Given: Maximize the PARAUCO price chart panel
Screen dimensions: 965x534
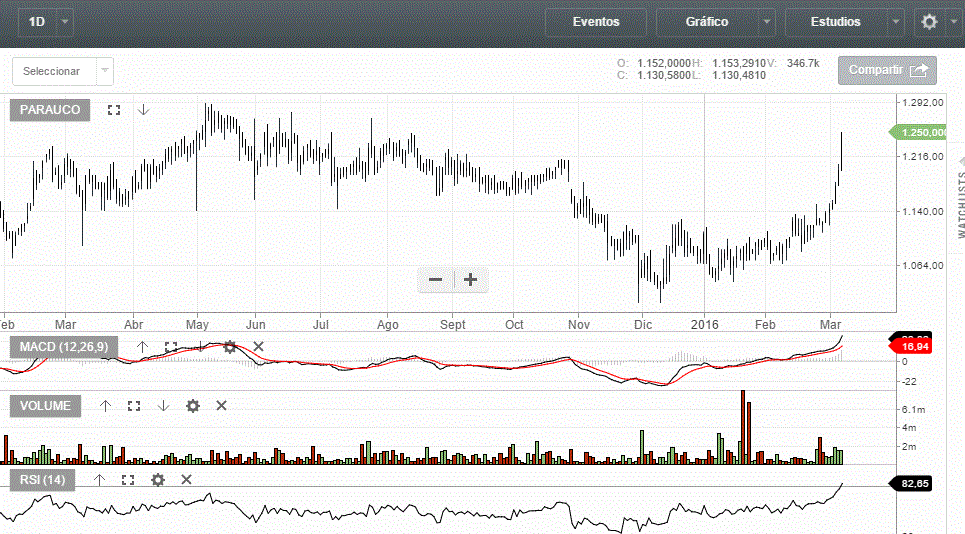Looking at the screenshot, I should point(114,110).
